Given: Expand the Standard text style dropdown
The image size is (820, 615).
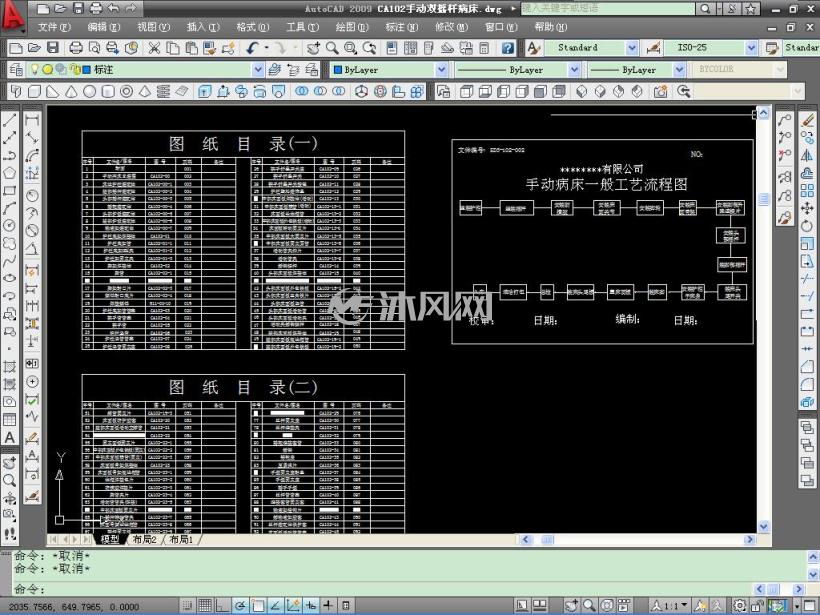Looking at the screenshot, I should pos(632,48).
